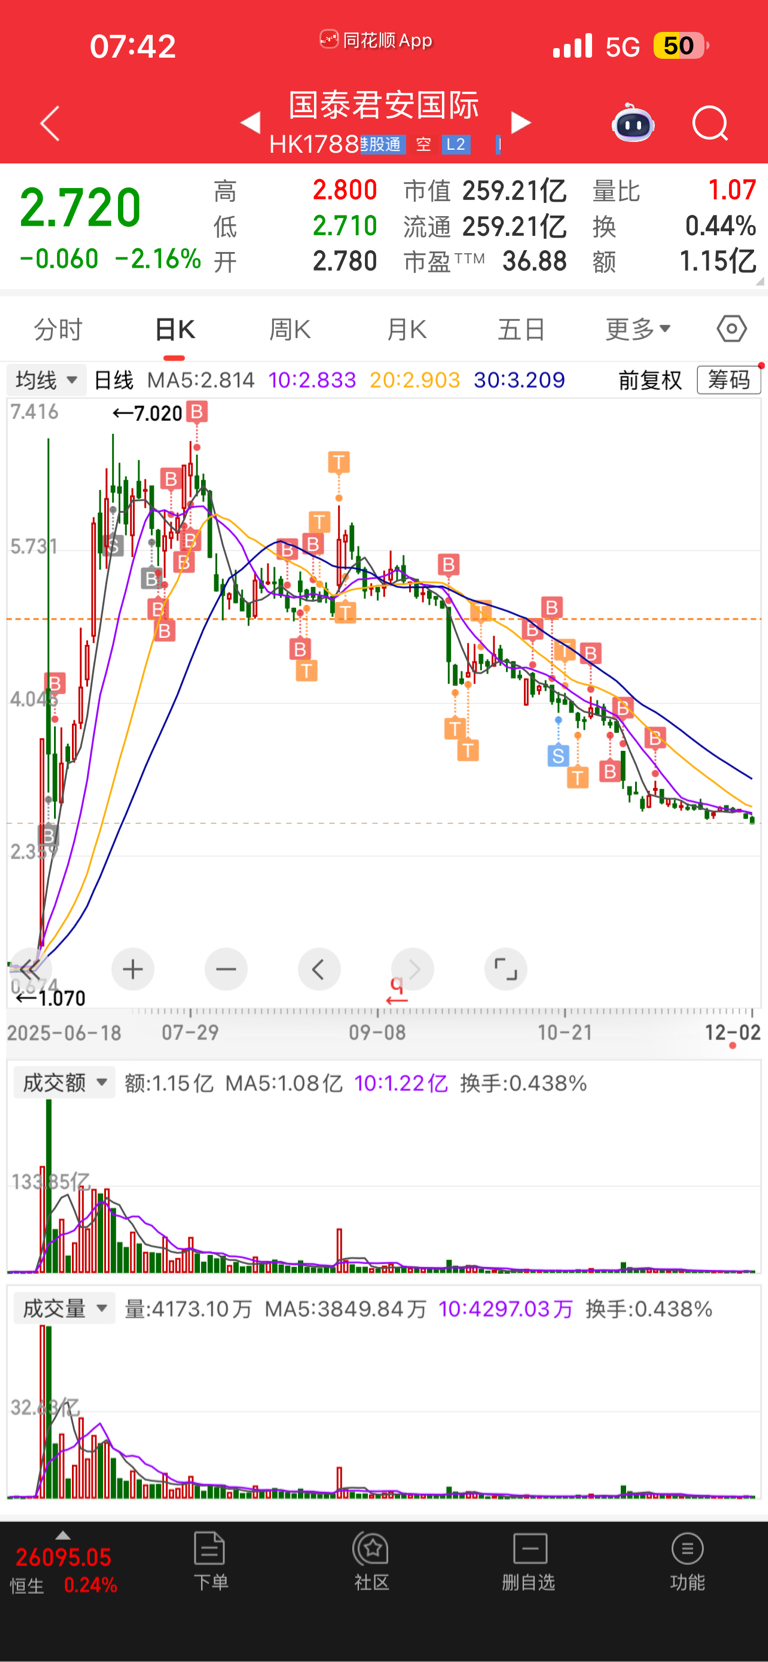Screen dimensions: 768x1662
Task: Go back using the top-left arrow
Action: point(50,123)
